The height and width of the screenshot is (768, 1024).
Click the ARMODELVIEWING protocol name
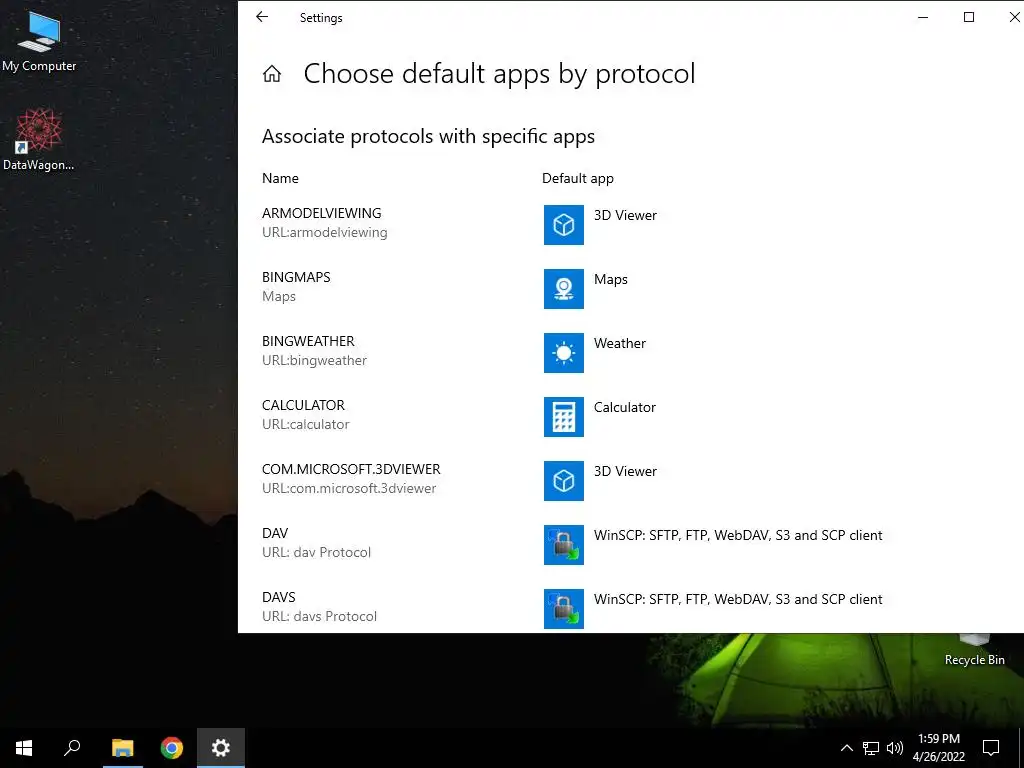tap(322, 214)
